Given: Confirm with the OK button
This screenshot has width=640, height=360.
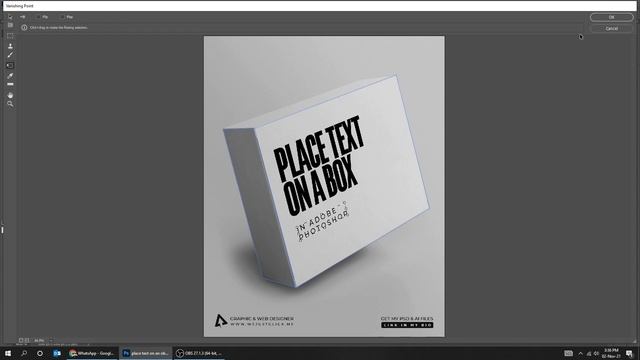Looking at the screenshot, I should pos(611,17).
